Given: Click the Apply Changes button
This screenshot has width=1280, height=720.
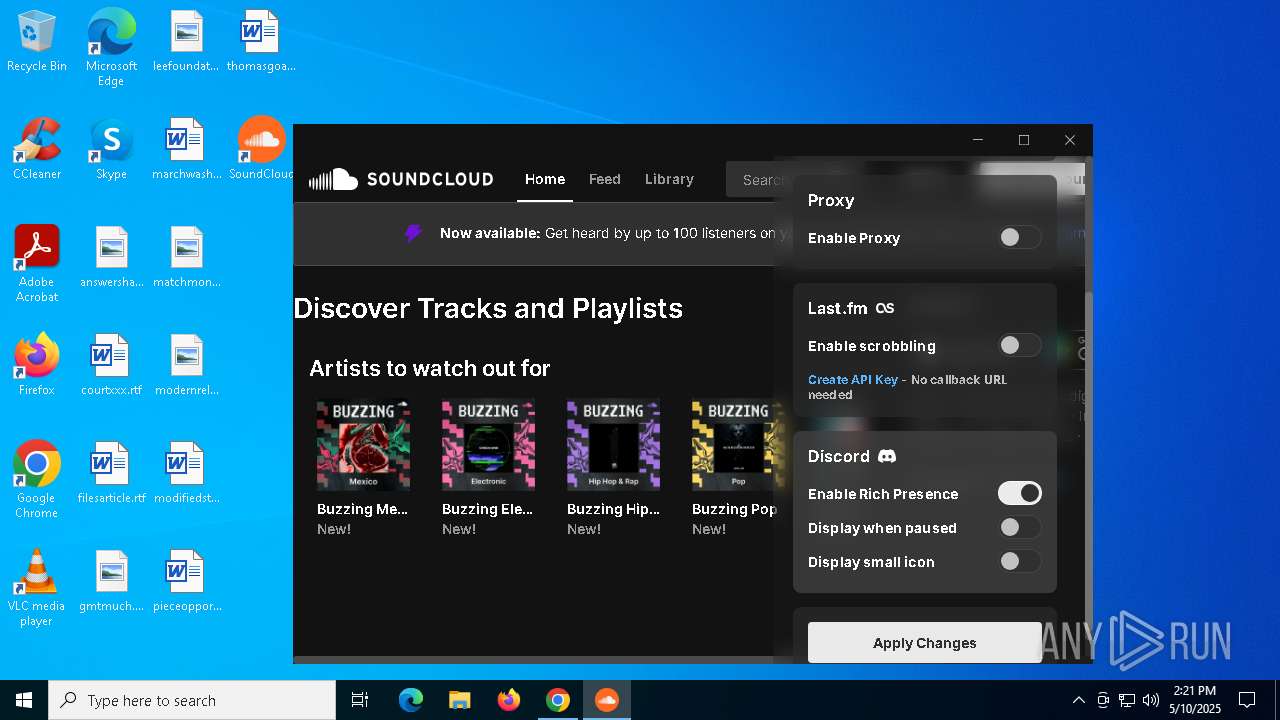Looking at the screenshot, I should point(925,643).
